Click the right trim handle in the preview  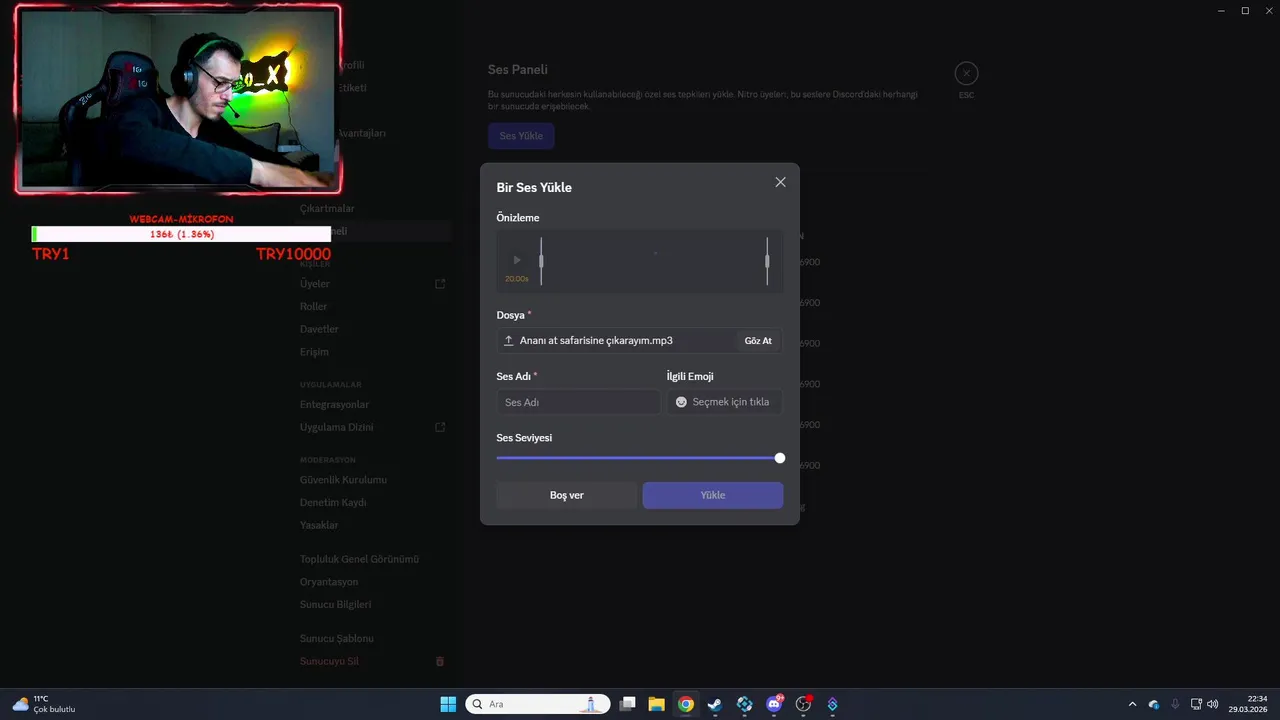(768, 261)
